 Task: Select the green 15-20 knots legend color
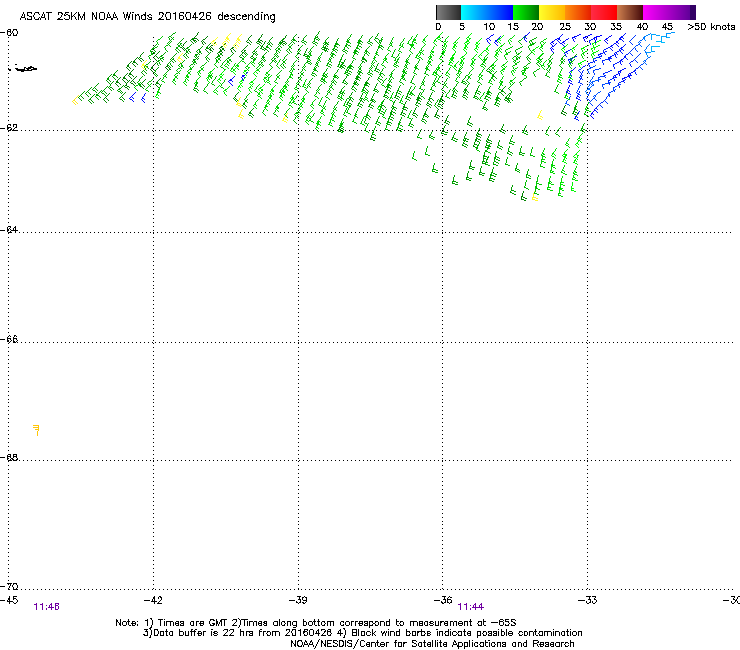point(526,12)
